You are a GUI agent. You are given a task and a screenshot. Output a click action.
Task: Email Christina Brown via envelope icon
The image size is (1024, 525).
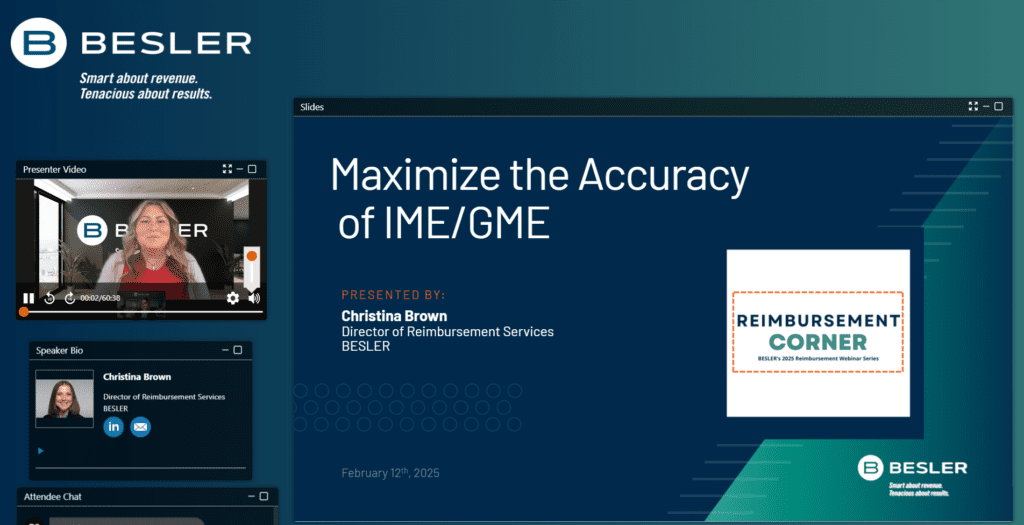point(140,427)
